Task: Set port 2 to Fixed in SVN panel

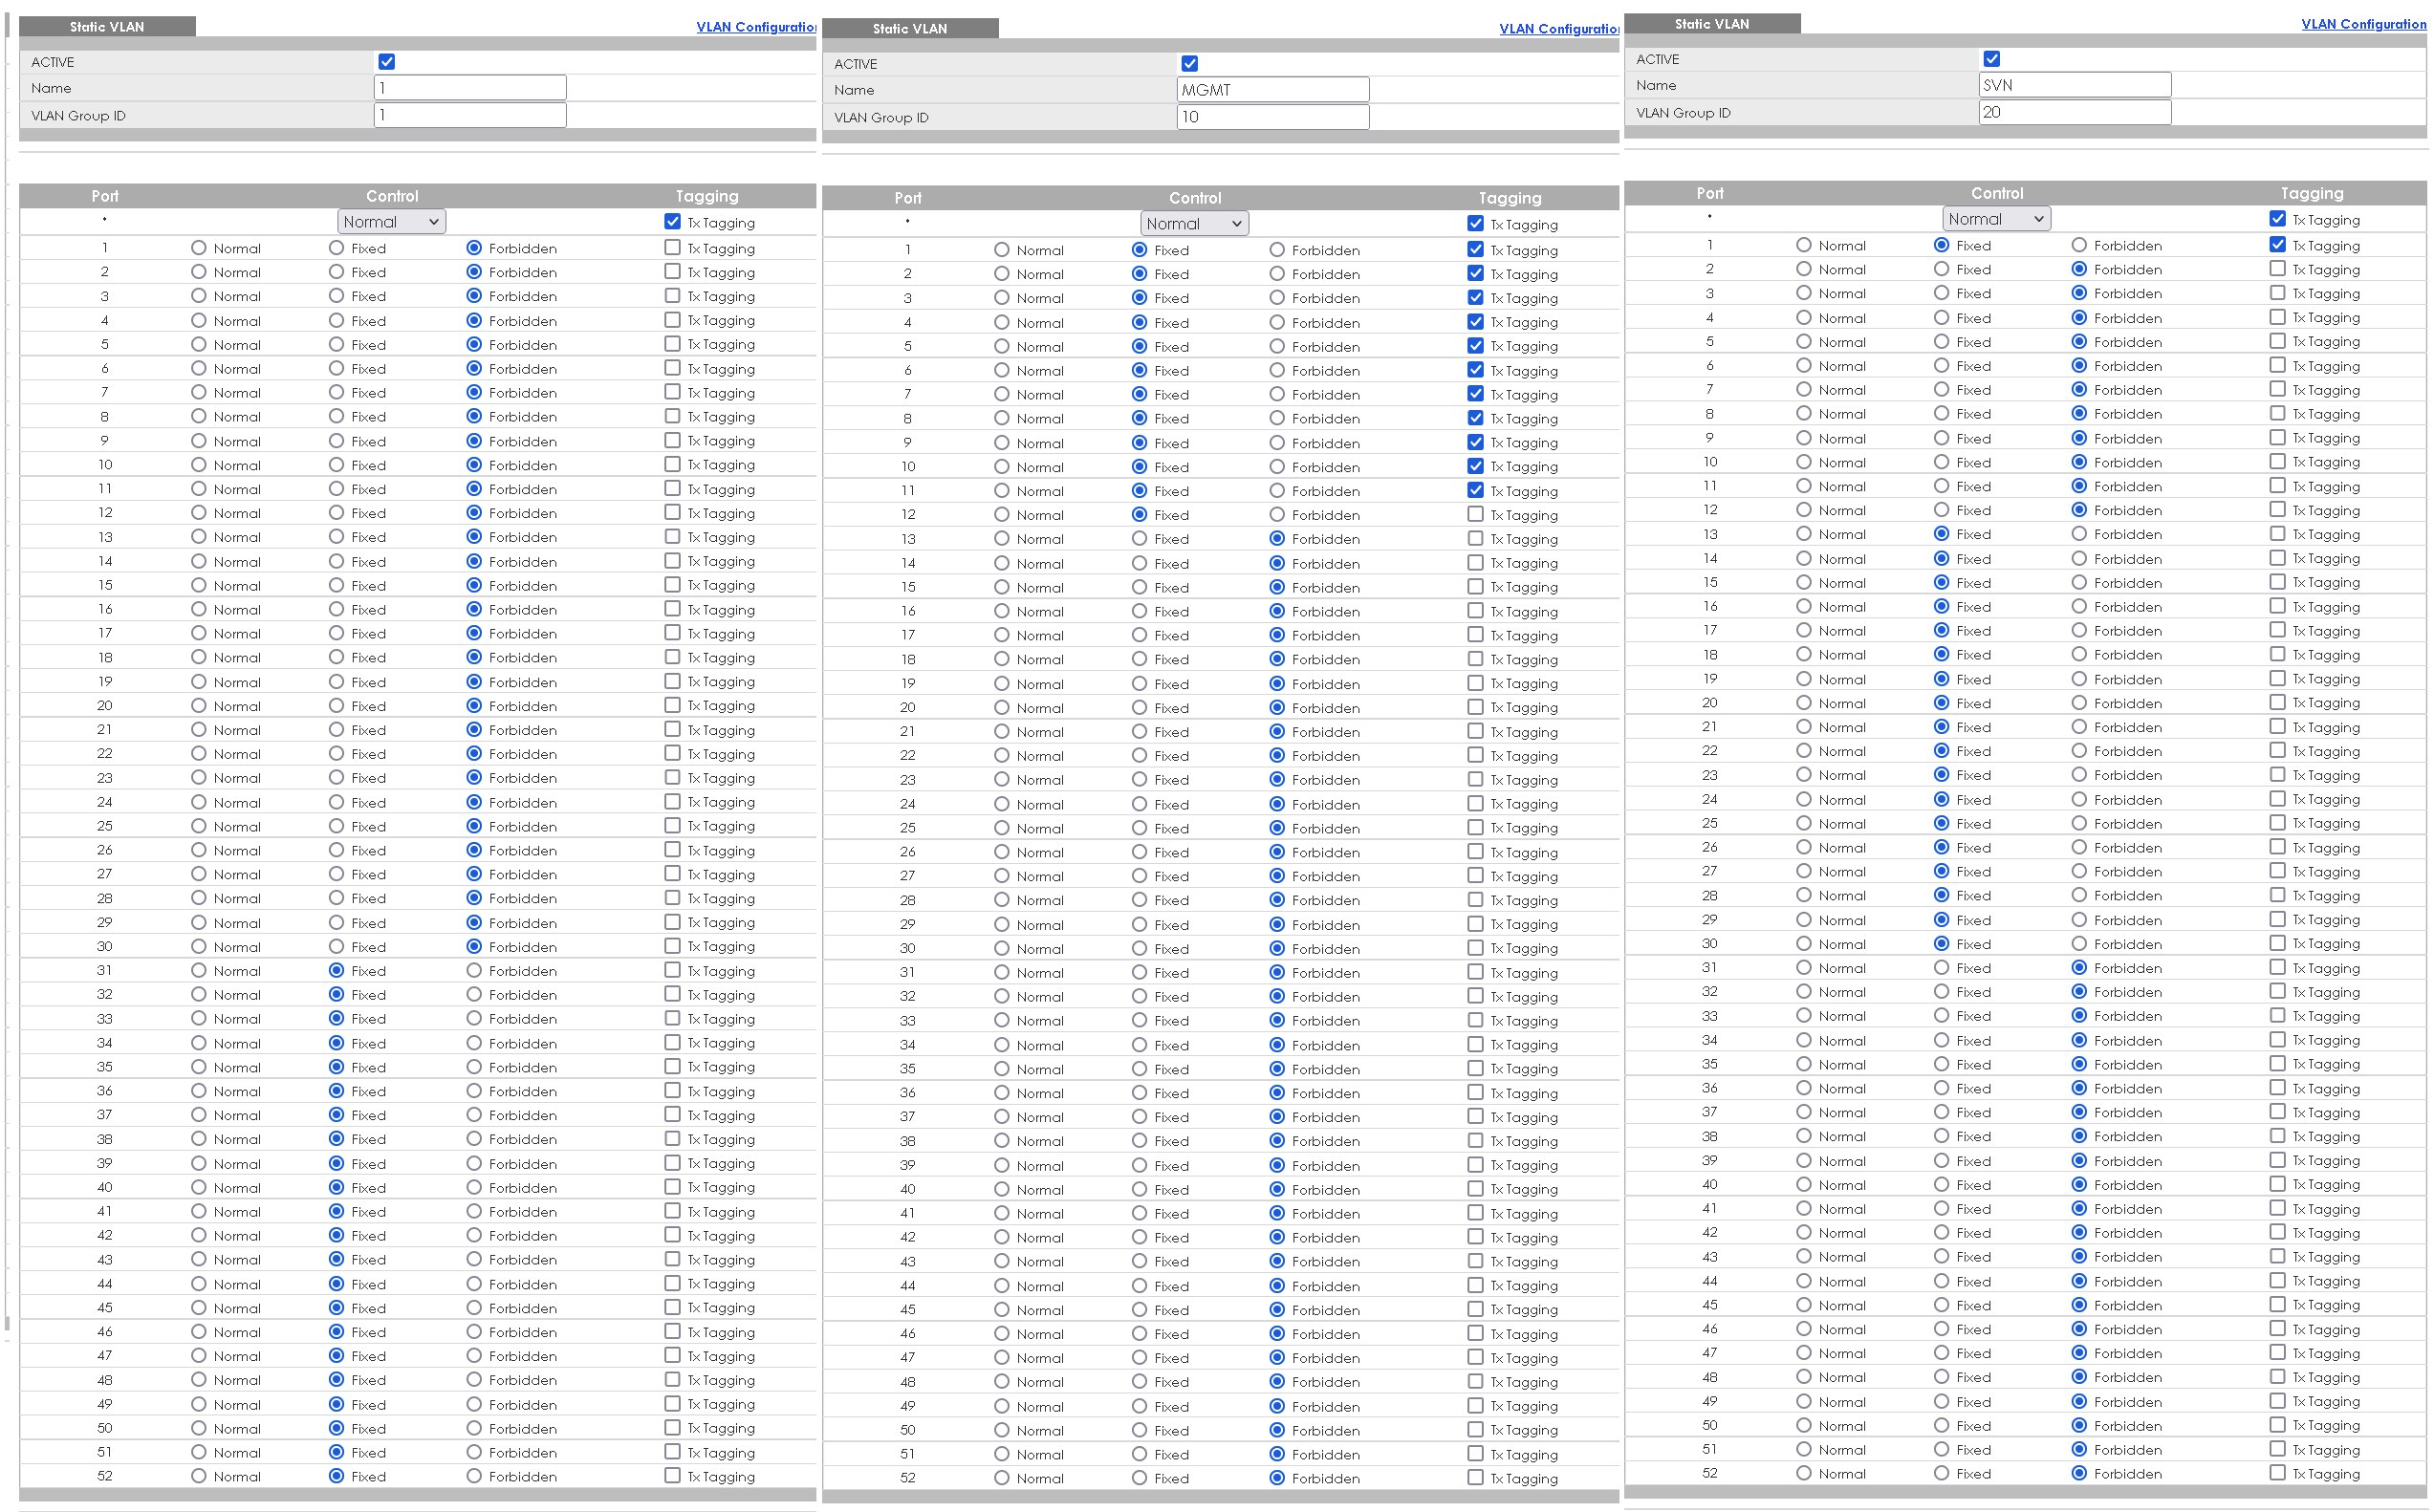Action: [1942, 269]
